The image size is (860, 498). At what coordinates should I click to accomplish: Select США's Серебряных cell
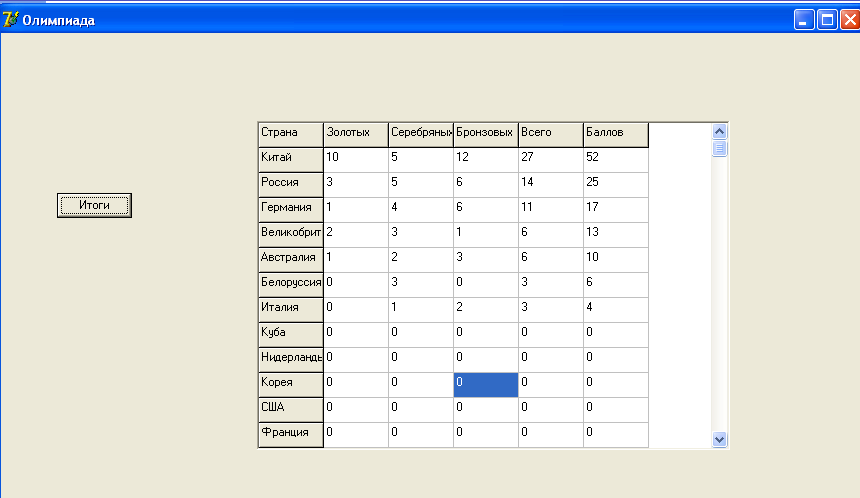(421, 410)
